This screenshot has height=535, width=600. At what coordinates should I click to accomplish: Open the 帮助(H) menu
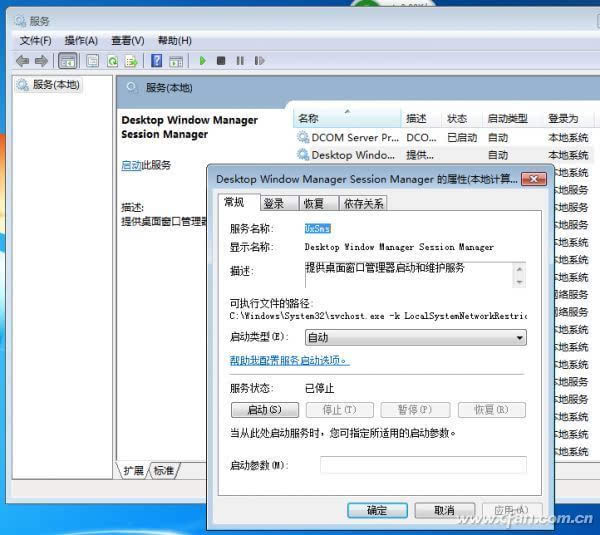pyautogui.click(x=175, y=40)
